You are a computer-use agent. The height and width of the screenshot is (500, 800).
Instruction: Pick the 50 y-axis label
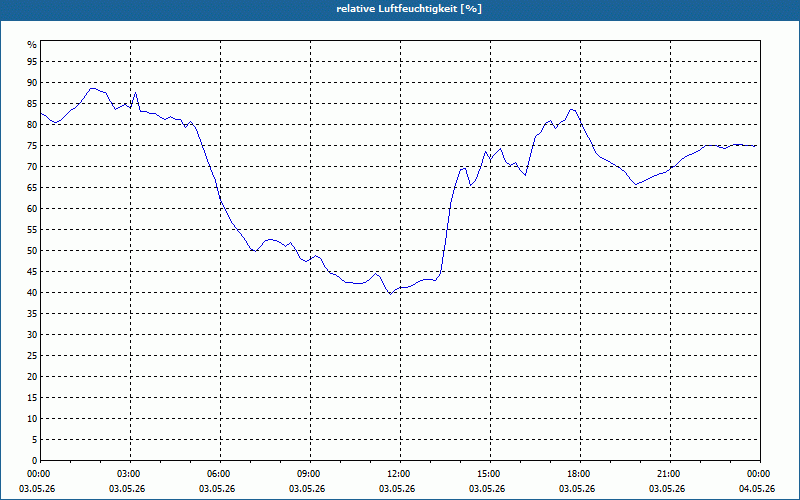coord(32,251)
